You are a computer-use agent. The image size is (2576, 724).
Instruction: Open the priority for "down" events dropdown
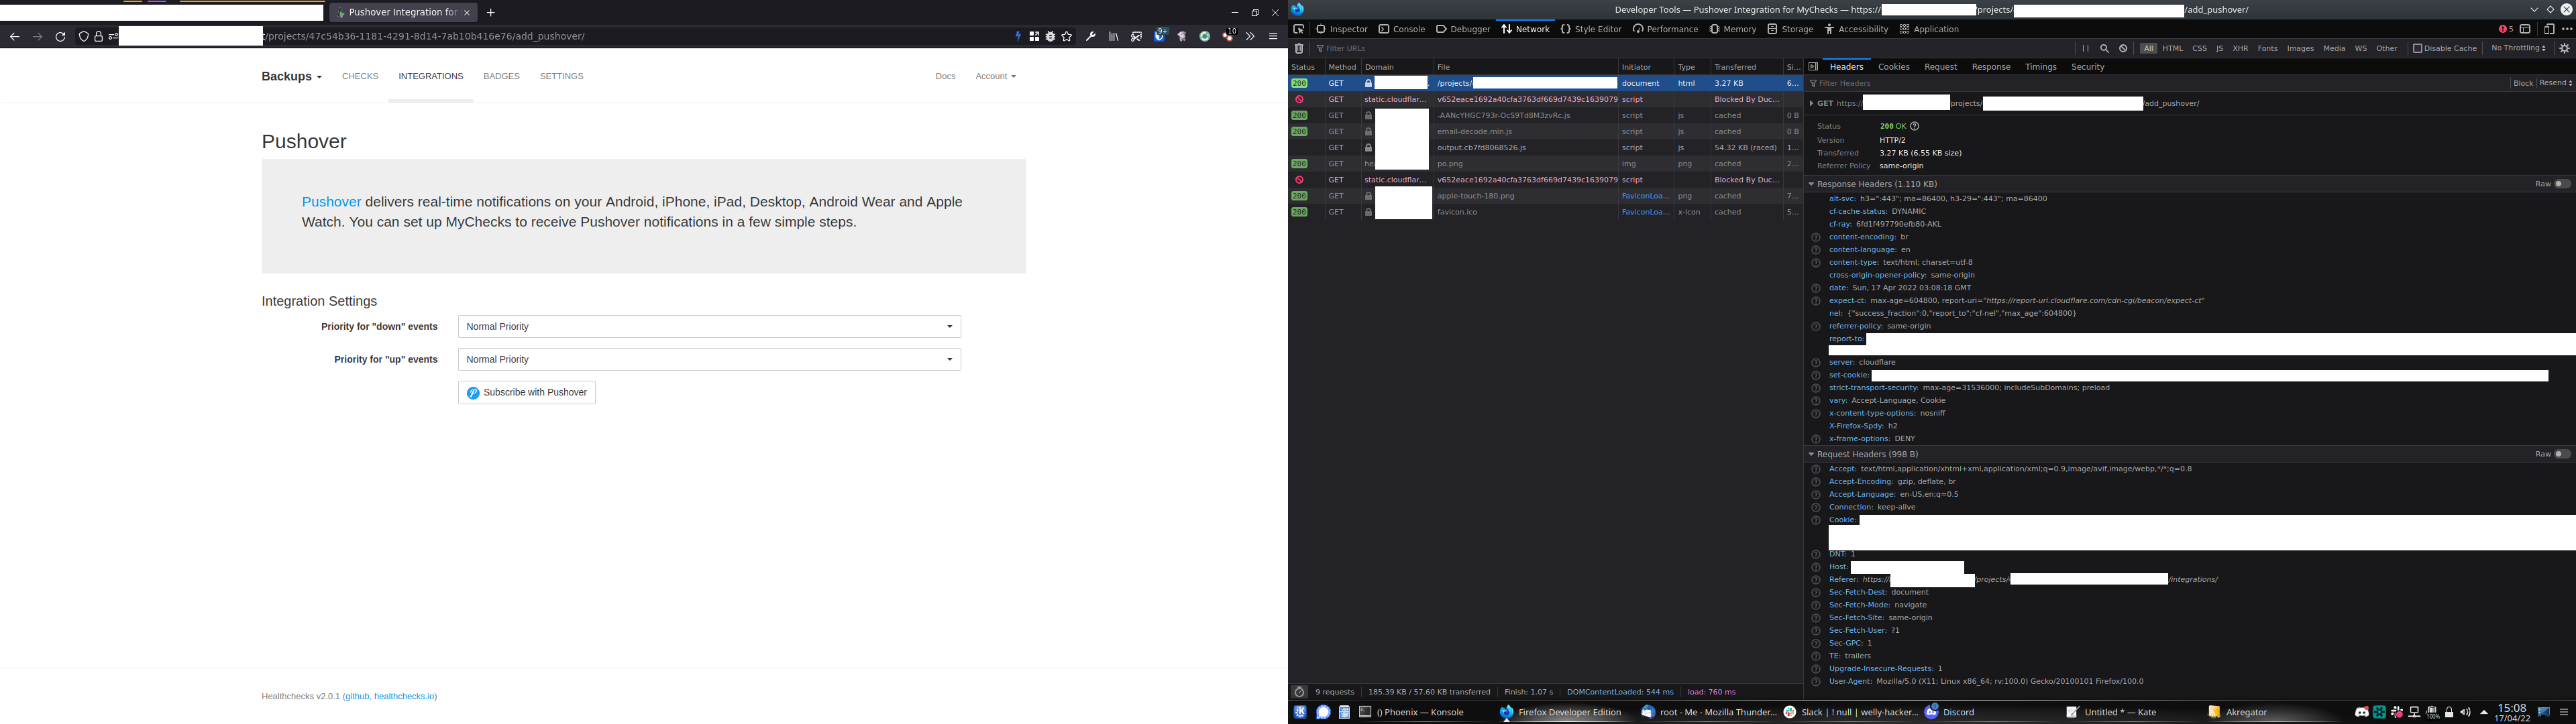click(709, 327)
